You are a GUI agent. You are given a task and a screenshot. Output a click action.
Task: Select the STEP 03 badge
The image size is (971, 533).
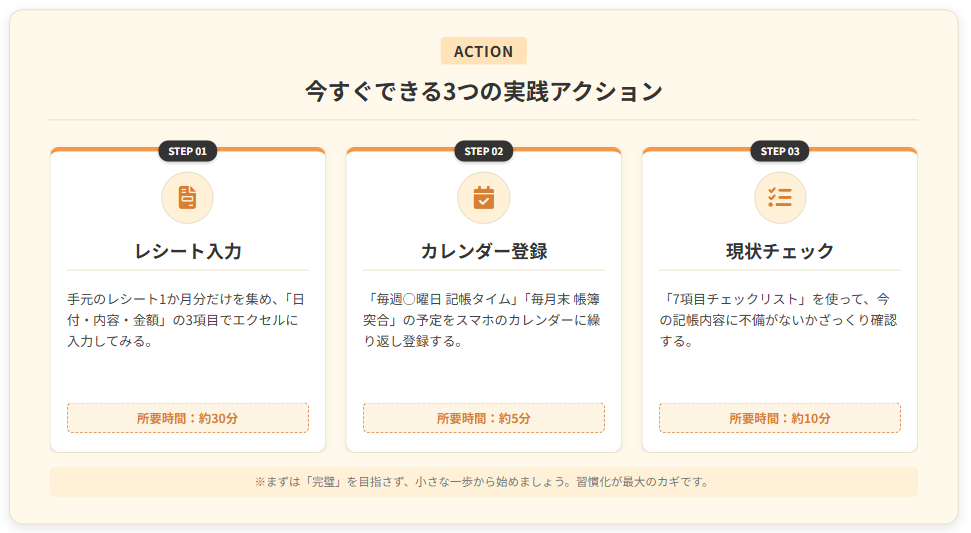click(x=780, y=151)
